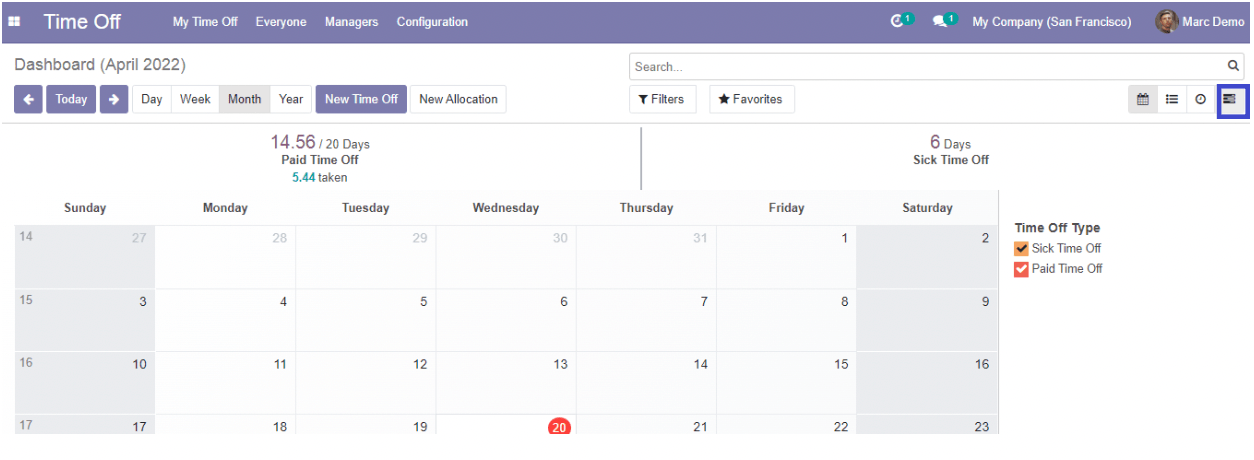Viewport: 1254px width, 460px height.
Task: Open the My Company (San Francisco) switcher
Action: (1052, 22)
